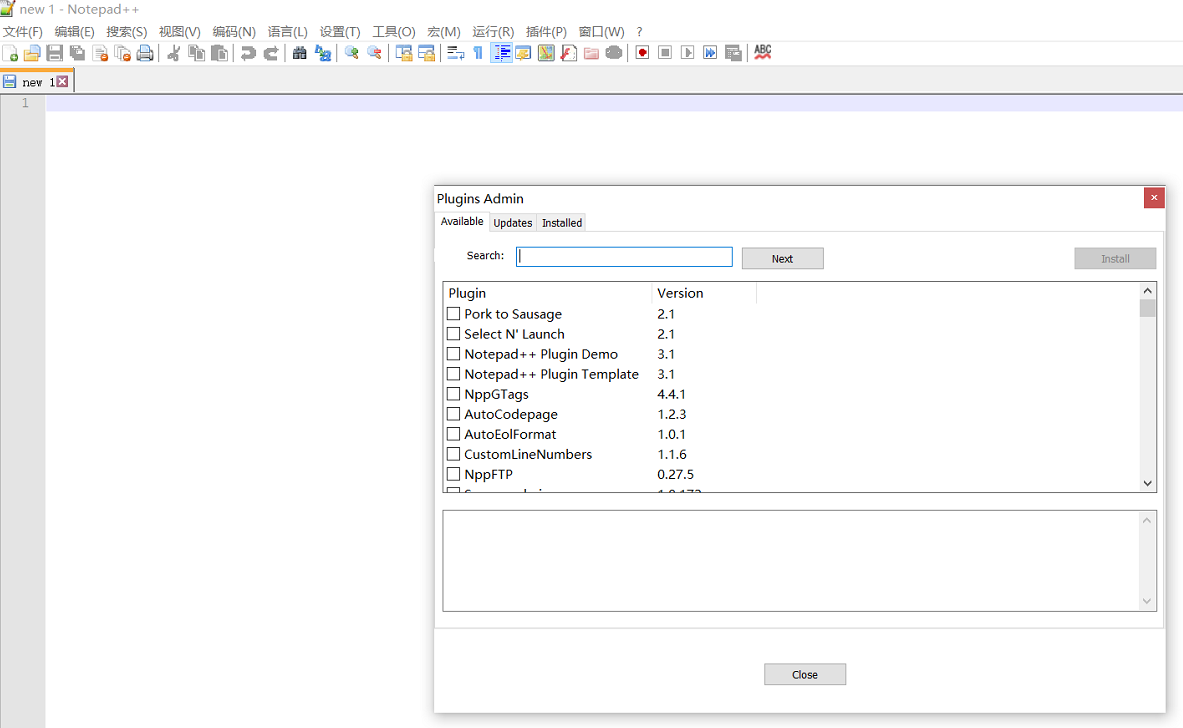Viewport: 1183px width, 728px height.
Task: Switch to the Installed tab
Action: [562, 223]
